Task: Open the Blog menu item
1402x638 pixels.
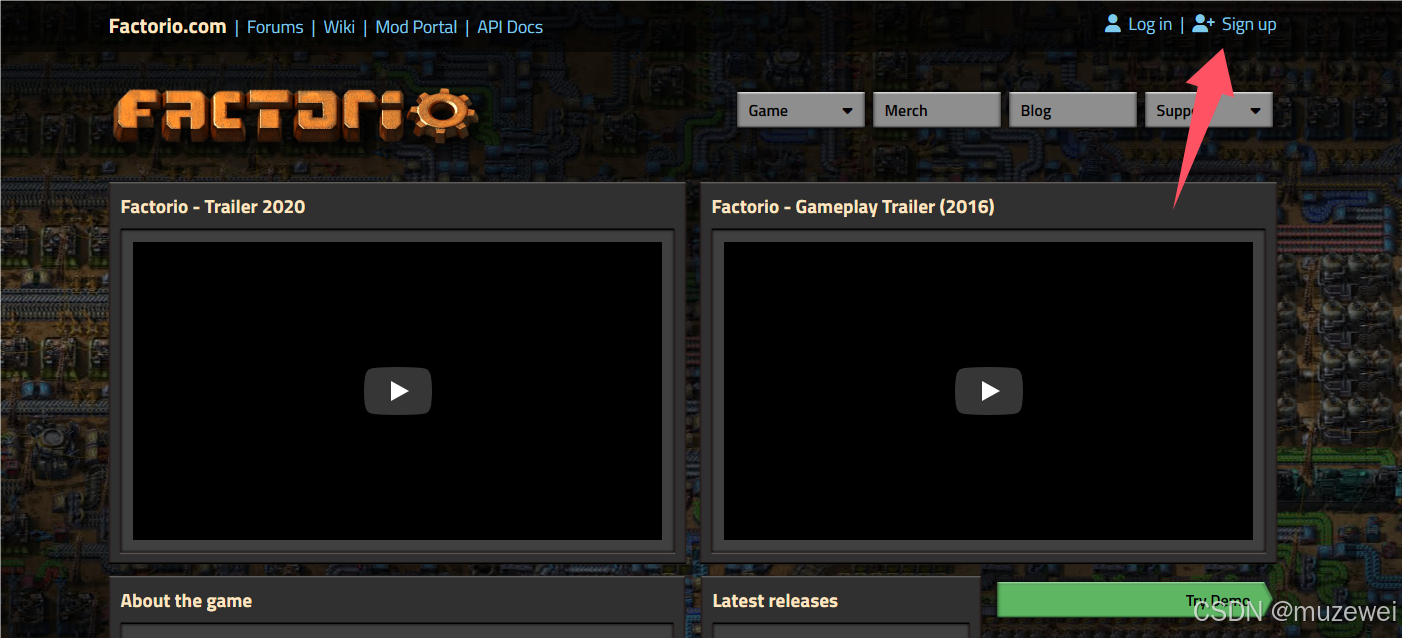Action: pos(1072,110)
